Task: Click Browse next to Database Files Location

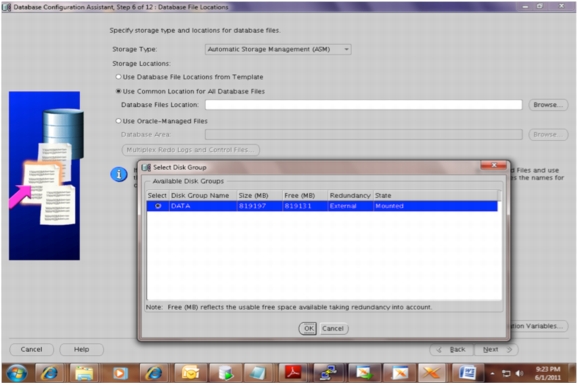Action: (x=548, y=105)
